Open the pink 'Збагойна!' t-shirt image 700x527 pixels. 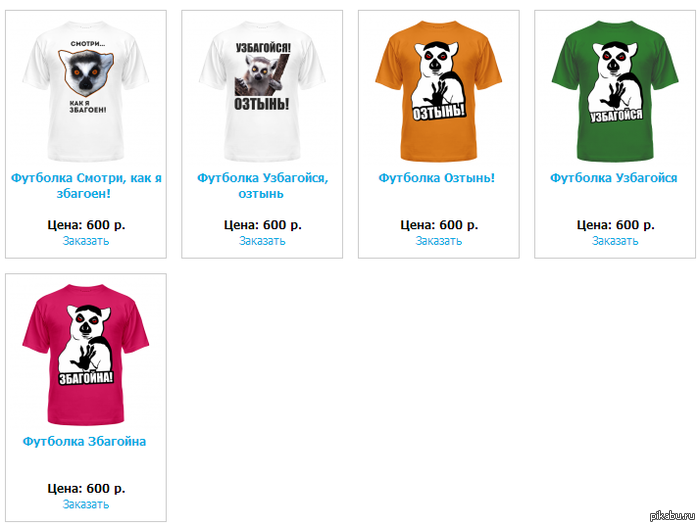tap(86, 354)
